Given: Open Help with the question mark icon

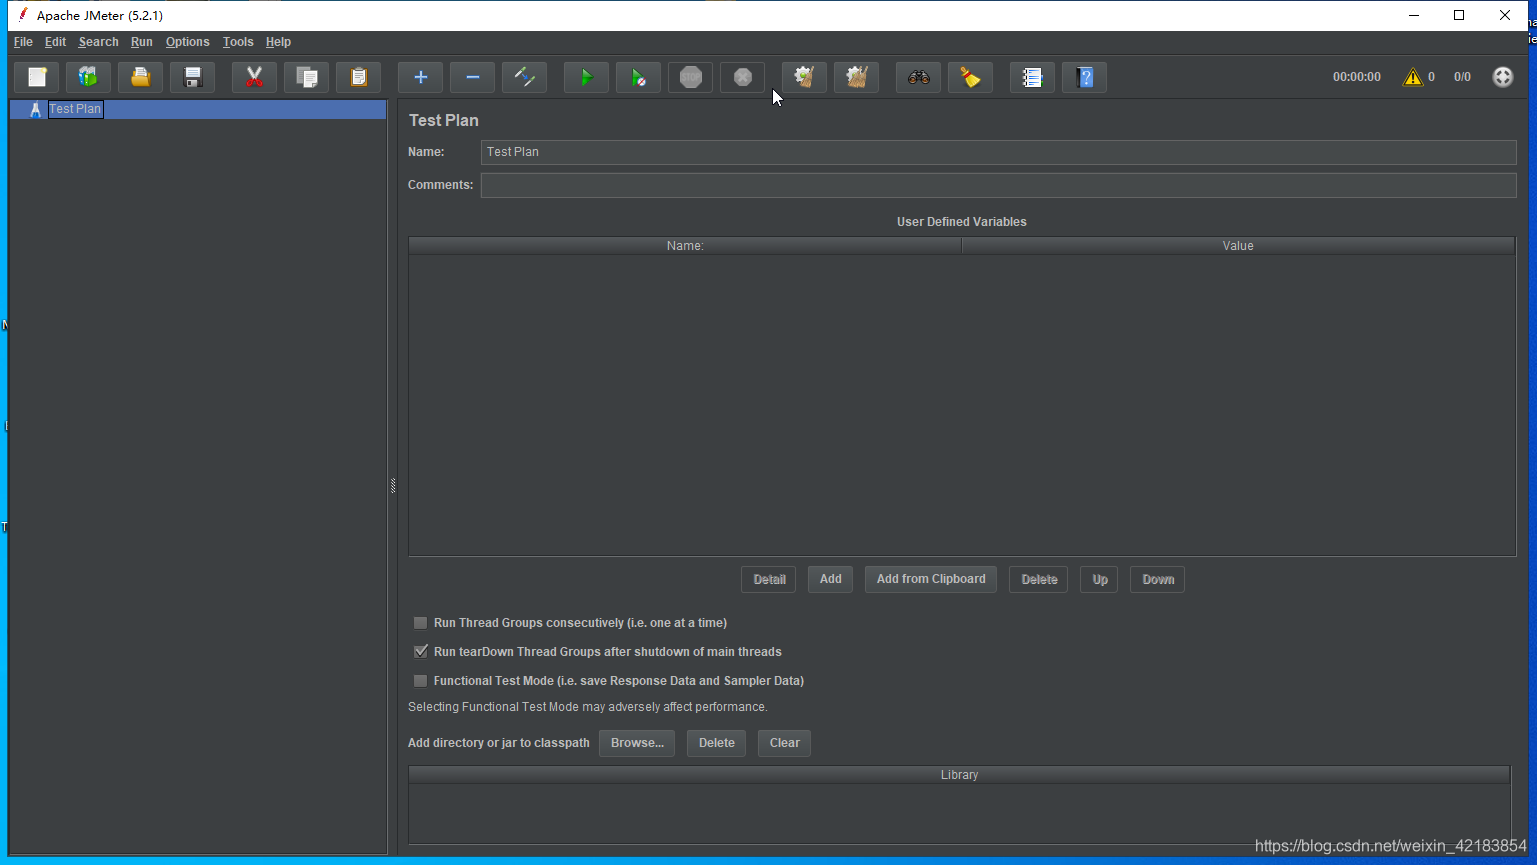Looking at the screenshot, I should click(1085, 77).
